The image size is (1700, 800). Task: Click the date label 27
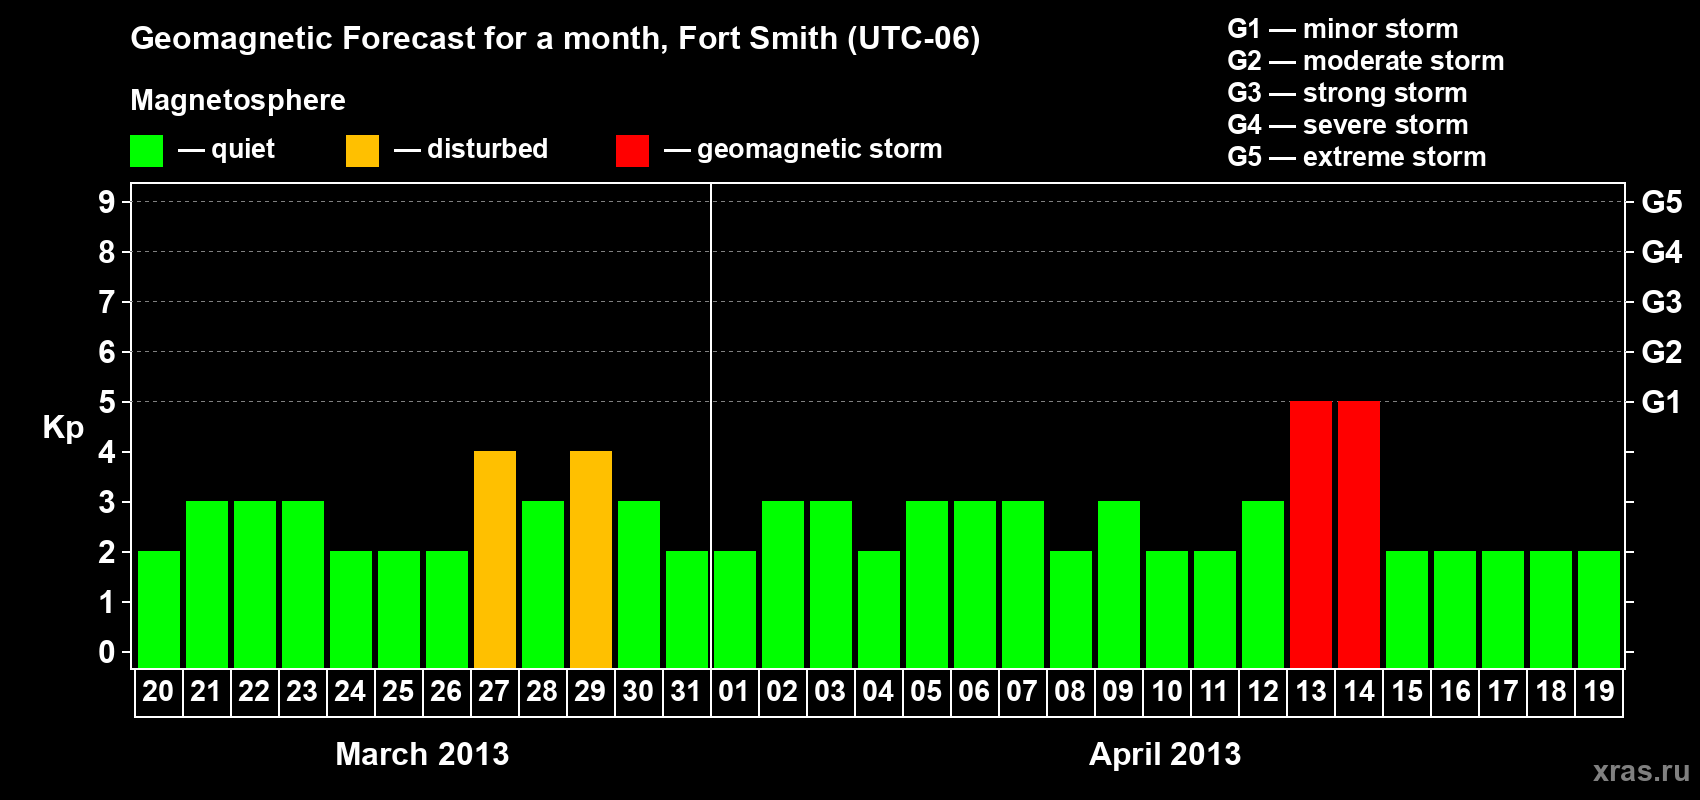click(494, 691)
